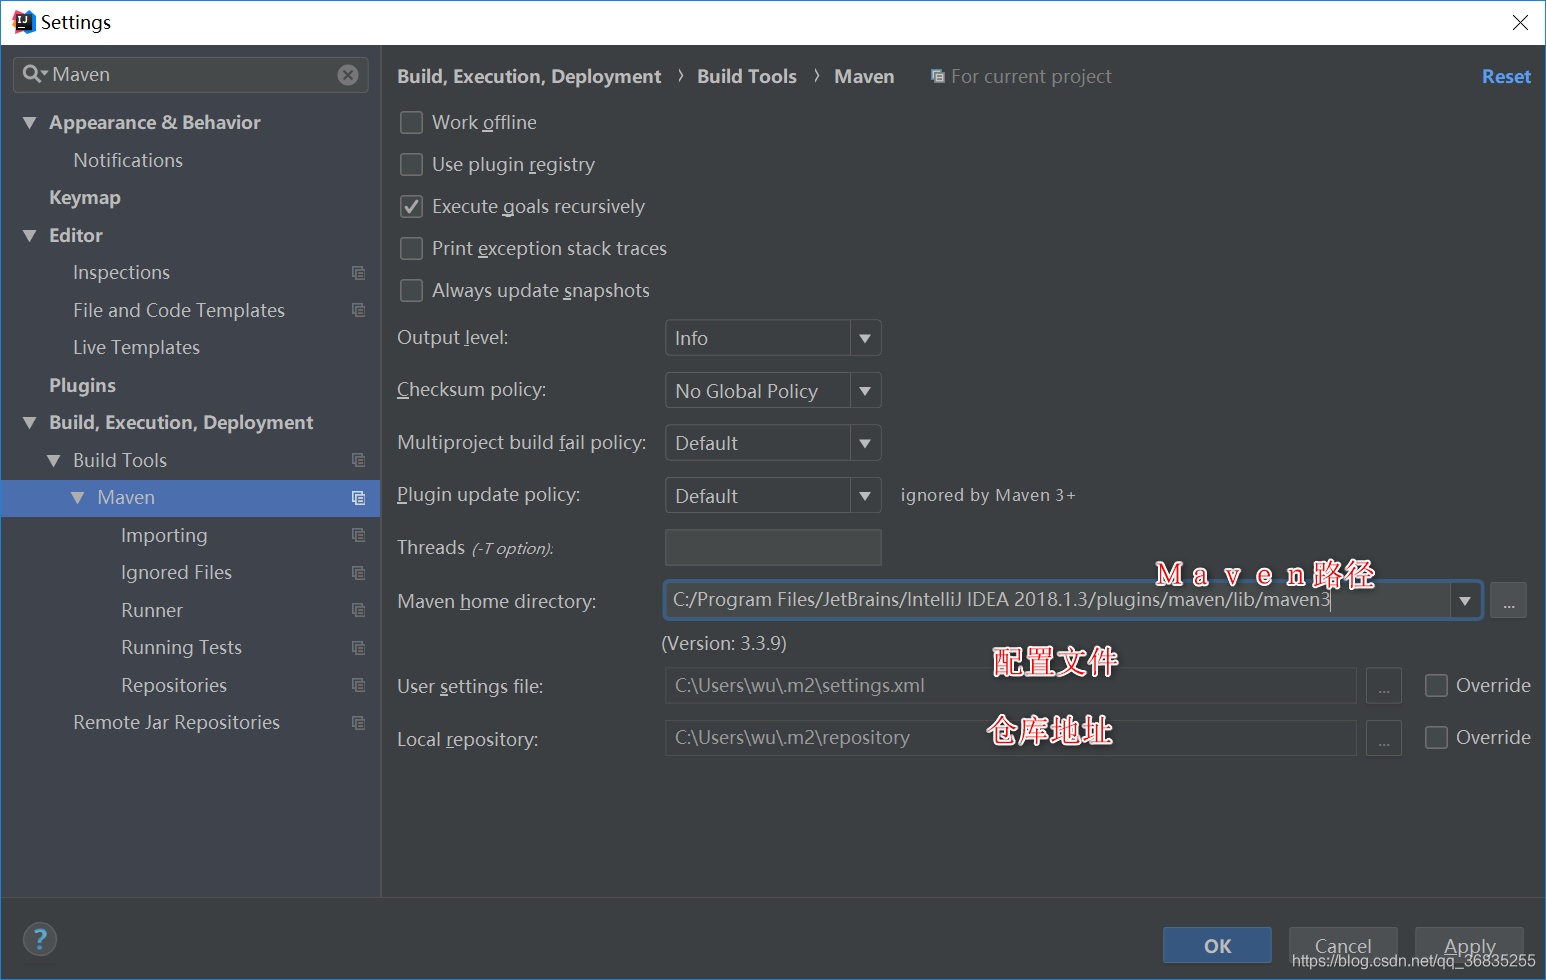Enable Print exception stack traces

(x=411, y=248)
